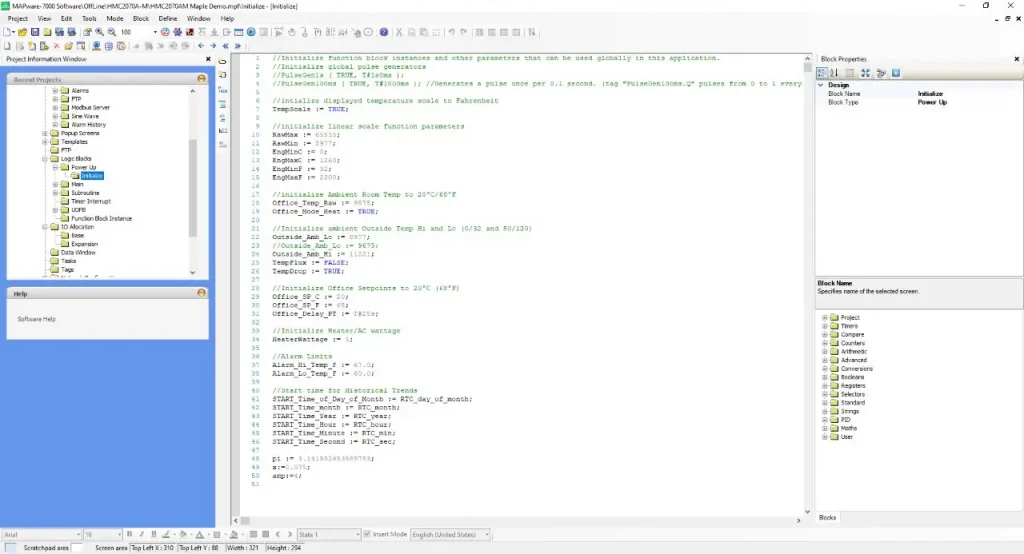Close the Project Information Window
The image size is (1024, 554).
(x=208, y=59)
